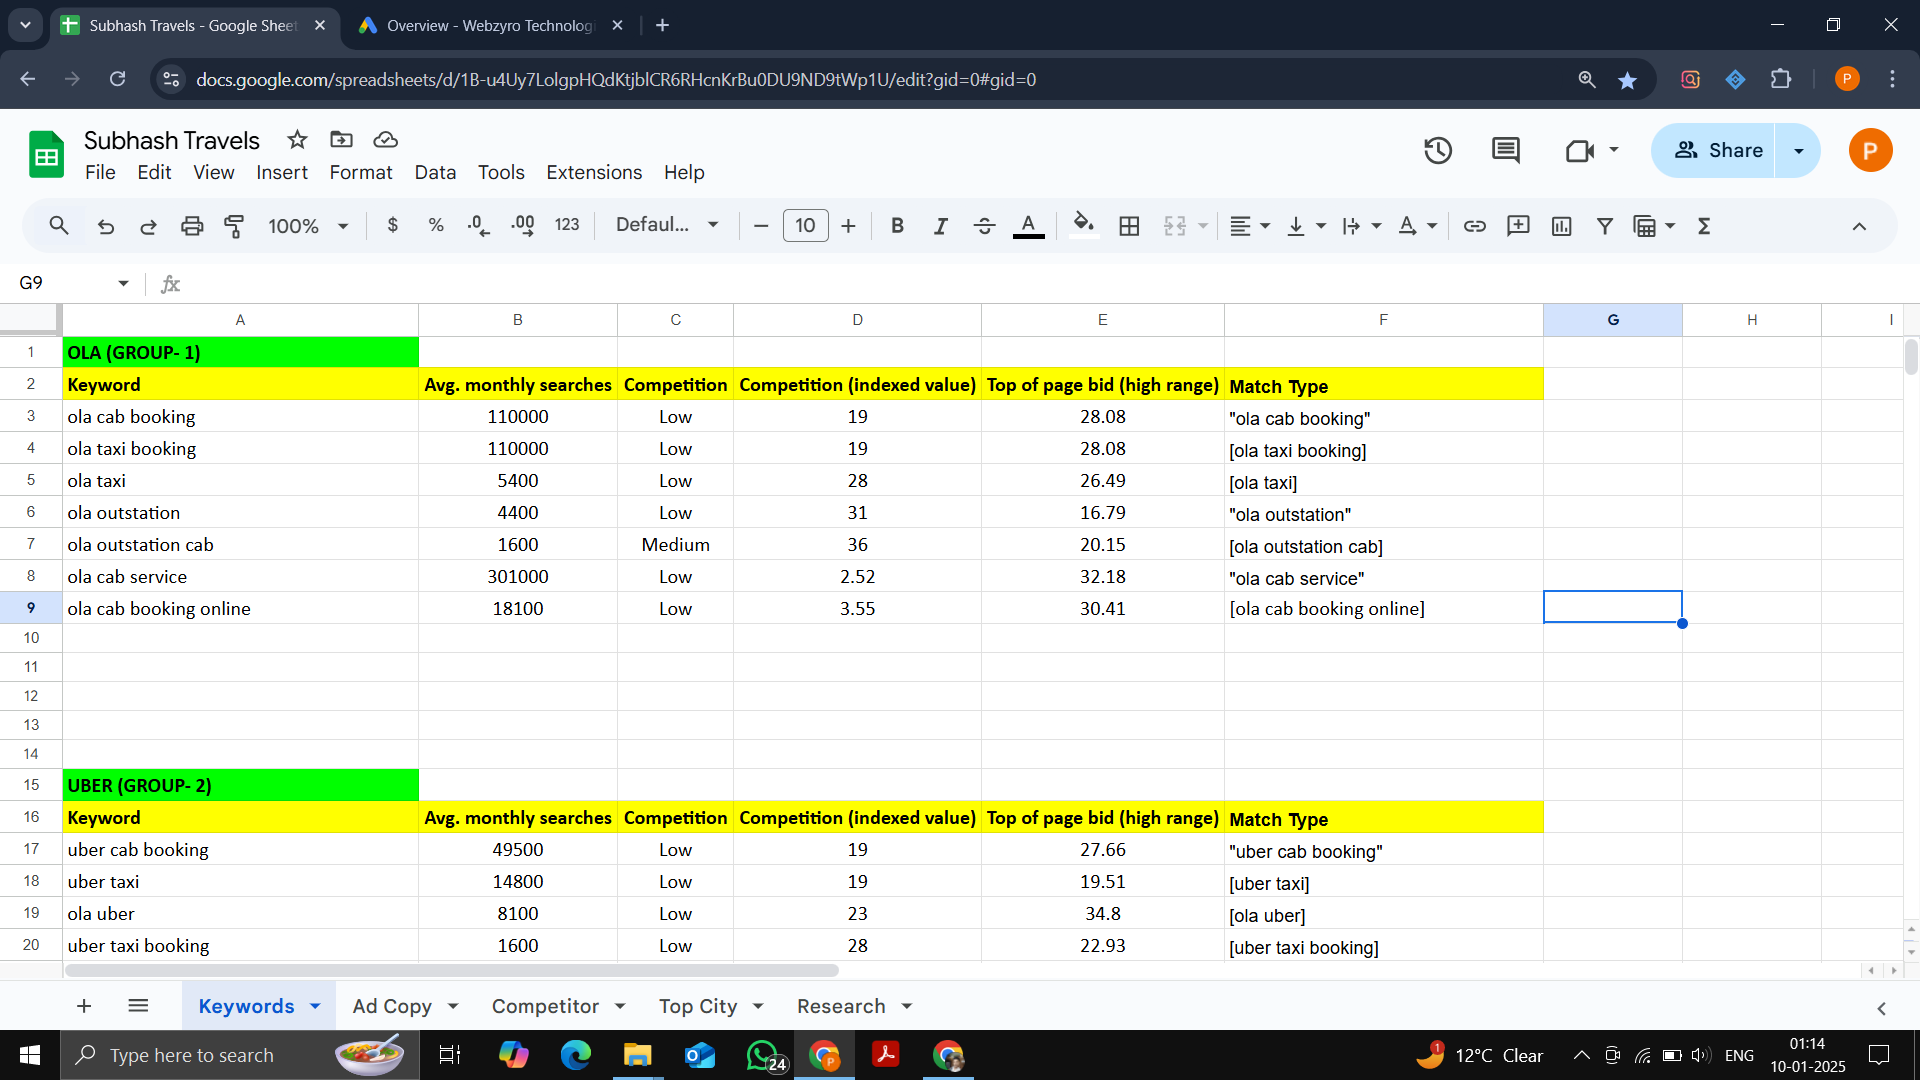Screen dimensions: 1920x1080
Task: Open the text wrapping dropdown
Action: [1361, 226]
